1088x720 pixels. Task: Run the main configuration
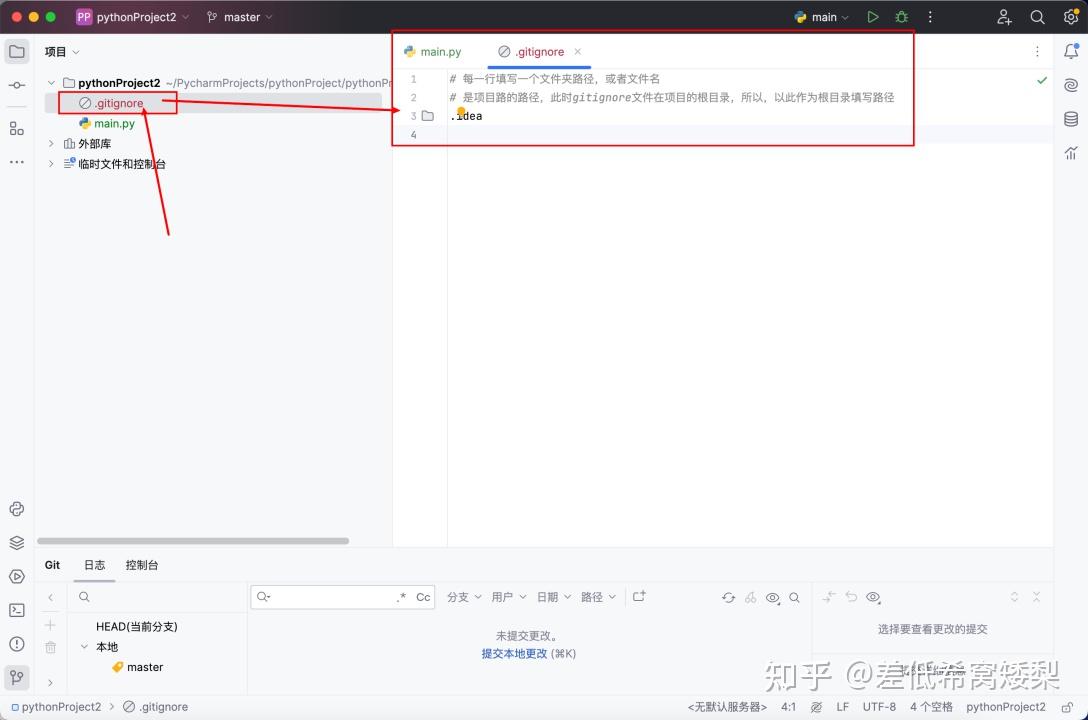(873, 17)
